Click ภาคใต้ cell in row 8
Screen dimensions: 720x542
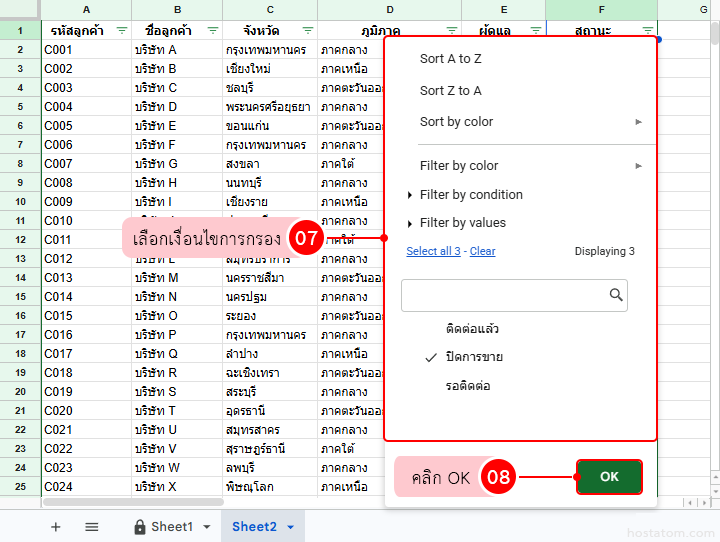point(351,164)
